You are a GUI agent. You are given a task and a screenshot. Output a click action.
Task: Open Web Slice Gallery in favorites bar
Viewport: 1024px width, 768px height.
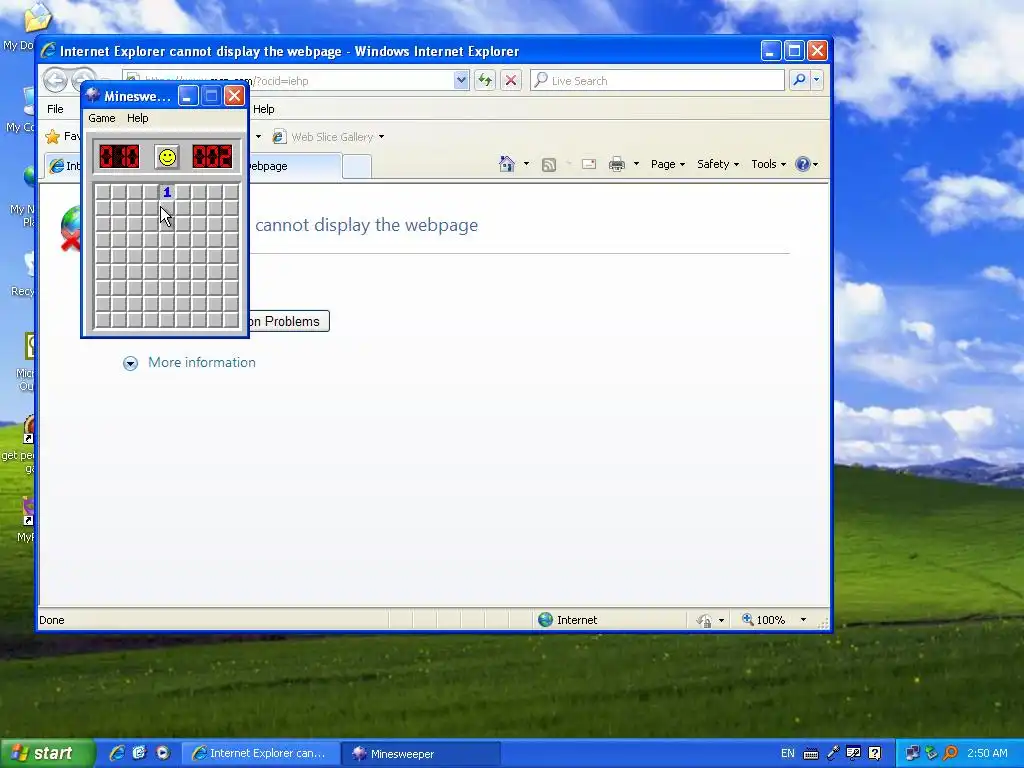[323, 137]
